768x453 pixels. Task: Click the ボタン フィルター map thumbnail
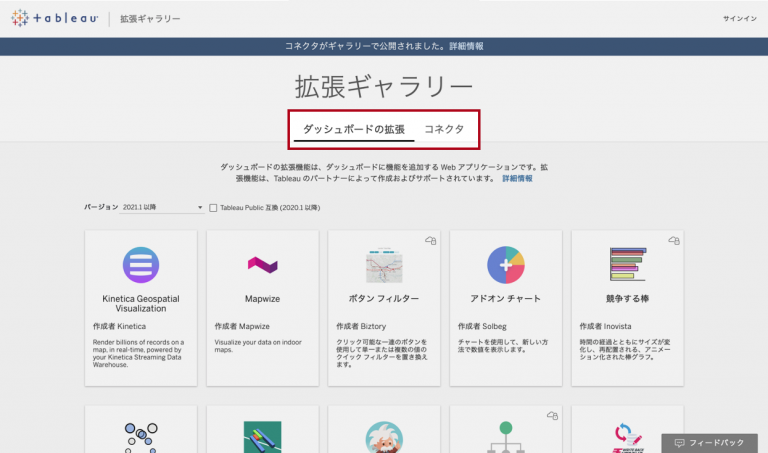pos(384,265)
